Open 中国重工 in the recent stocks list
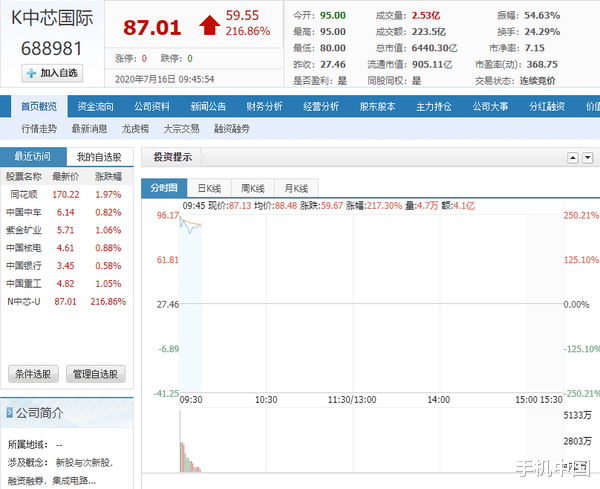This screenshot has height=489, width=600. point(24,284)
